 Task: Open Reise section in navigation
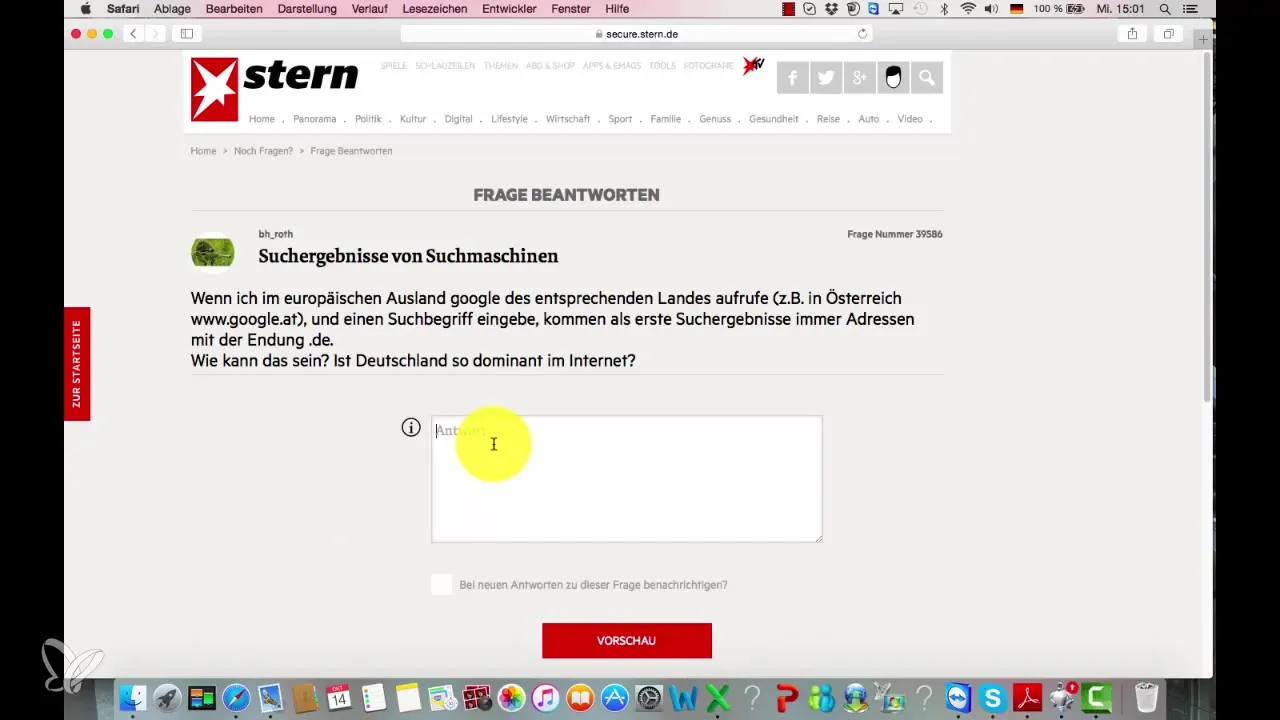pos(828,119)
